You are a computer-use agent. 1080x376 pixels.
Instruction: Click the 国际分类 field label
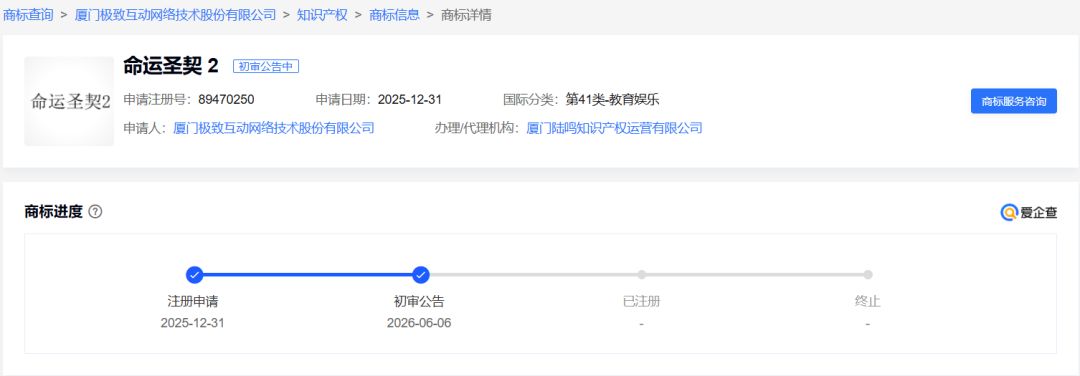coord(530,99)
